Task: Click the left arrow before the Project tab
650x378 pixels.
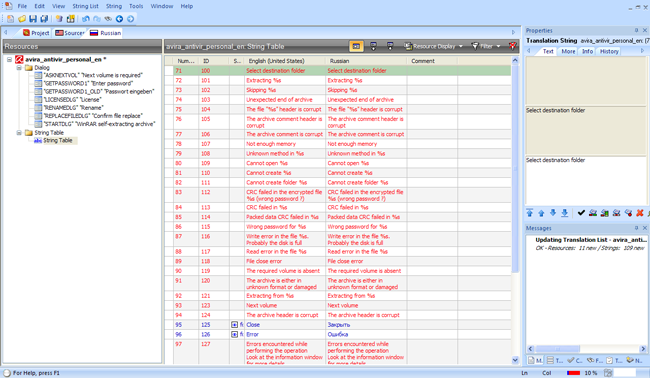Action: point(6,32)
